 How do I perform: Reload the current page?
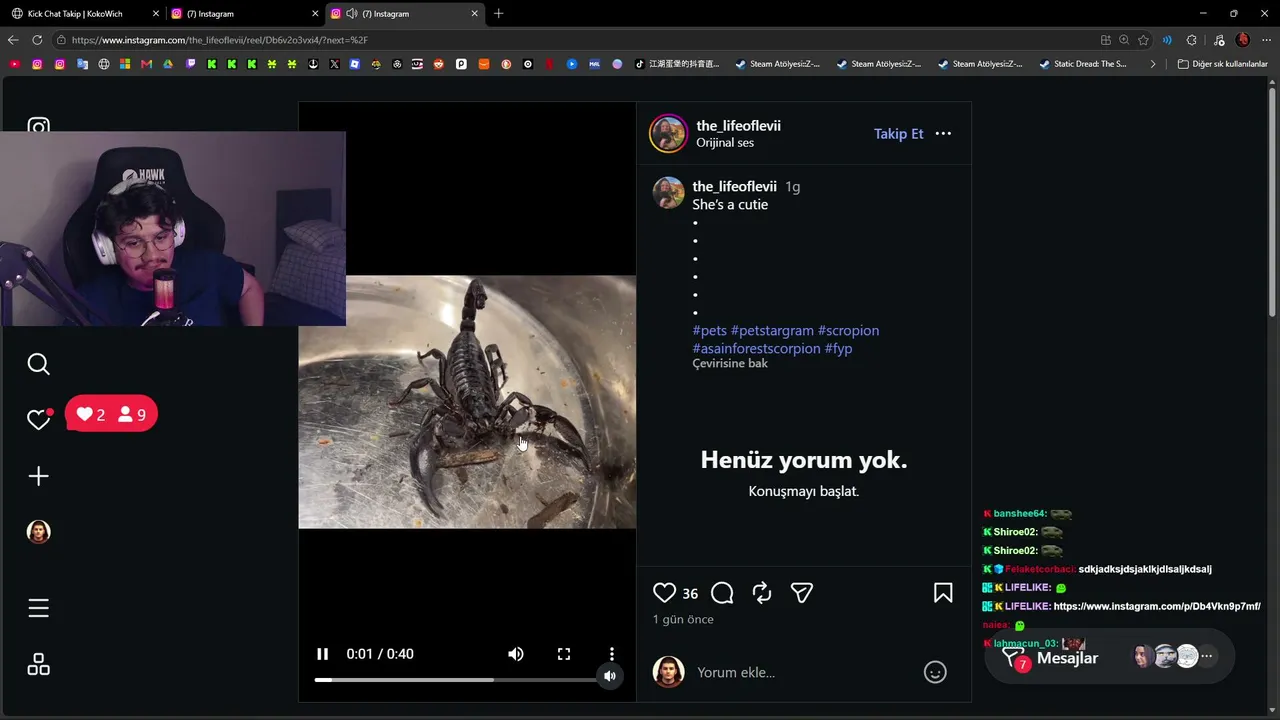37,40
